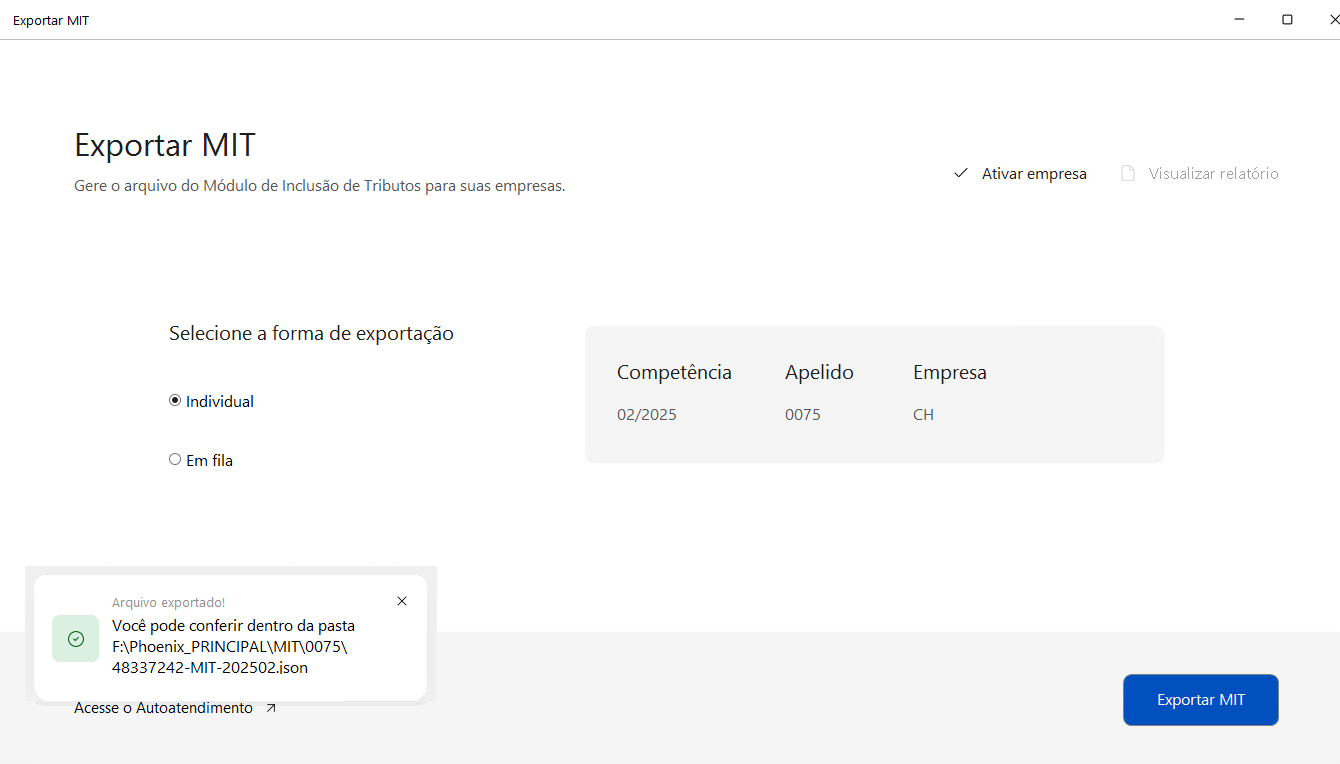The image size is (1340, 764).
Task: Click the external arrow icon after Autoatendimento
Action: click(x=271, y=708)
